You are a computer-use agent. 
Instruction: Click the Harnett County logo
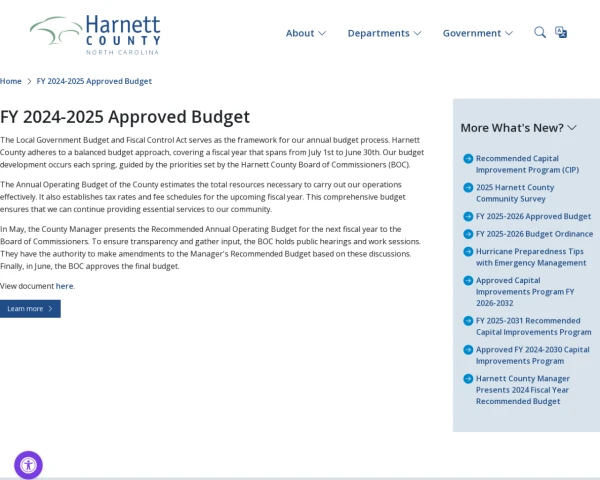click(x=95, y=33)
